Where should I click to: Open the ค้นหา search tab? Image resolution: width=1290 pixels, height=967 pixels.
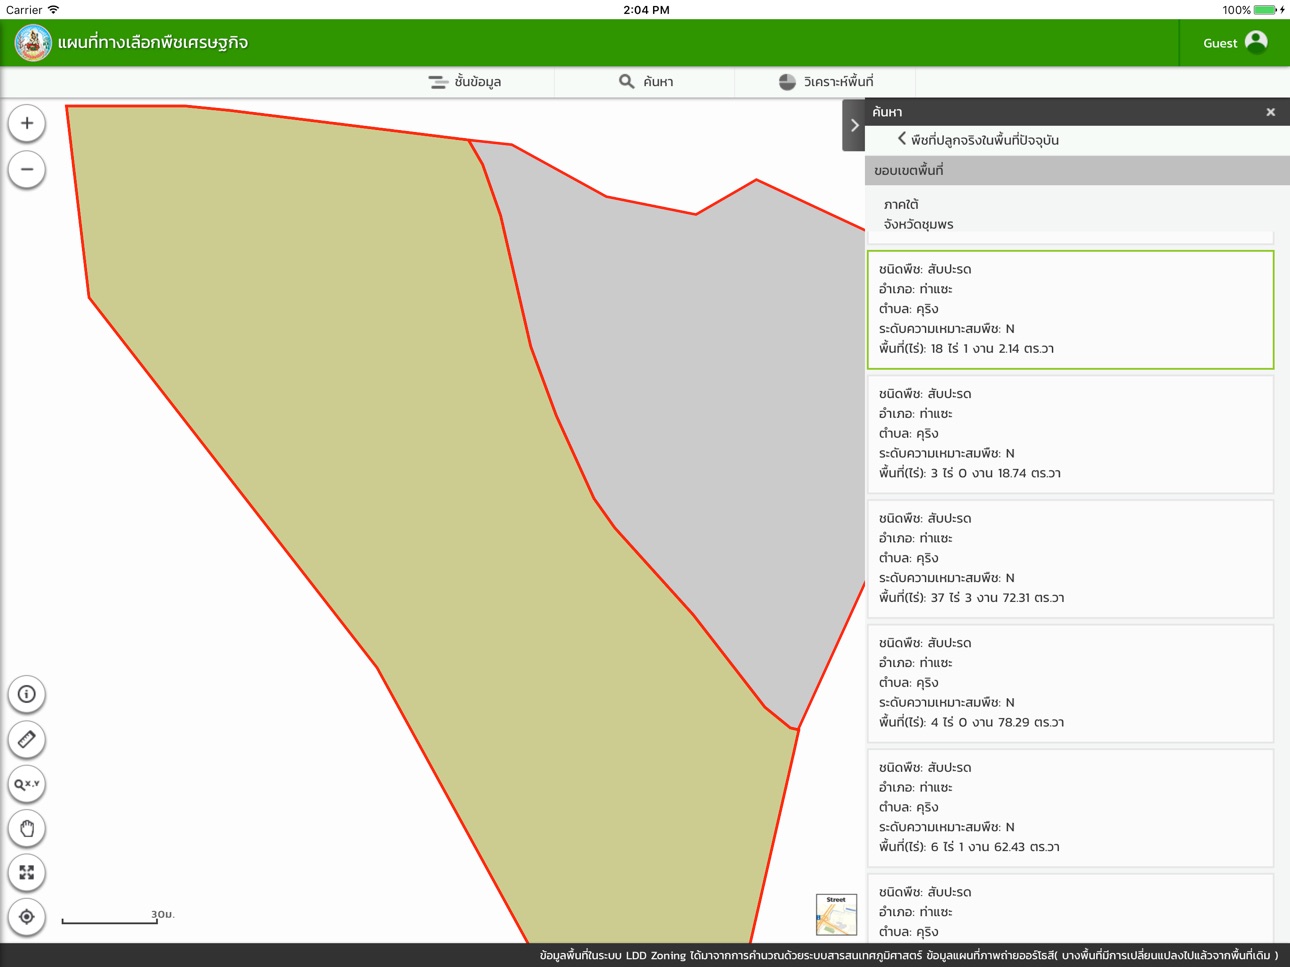645,82
